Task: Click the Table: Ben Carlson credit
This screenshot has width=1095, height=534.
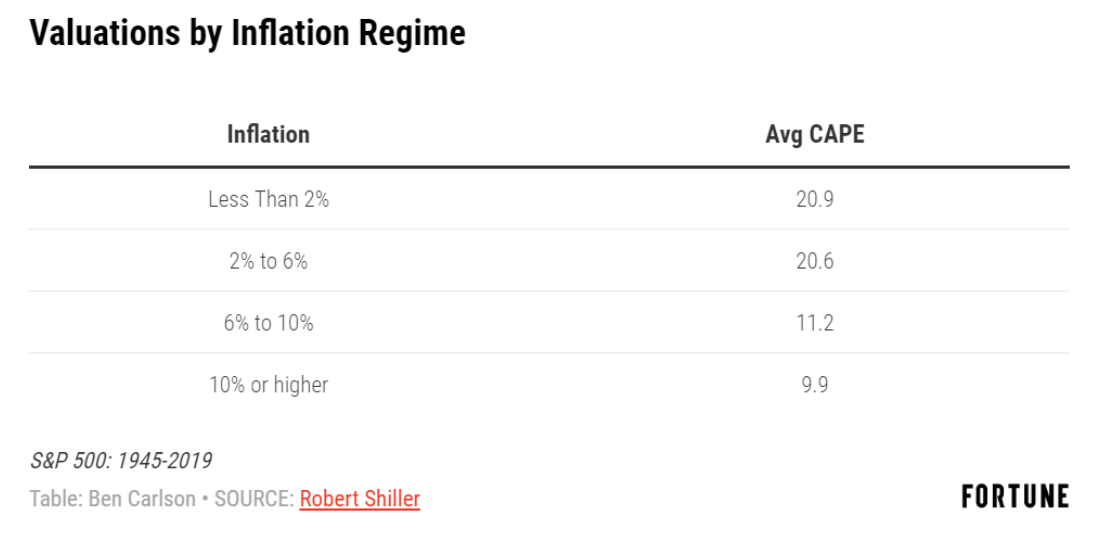Action: point(112,499)
